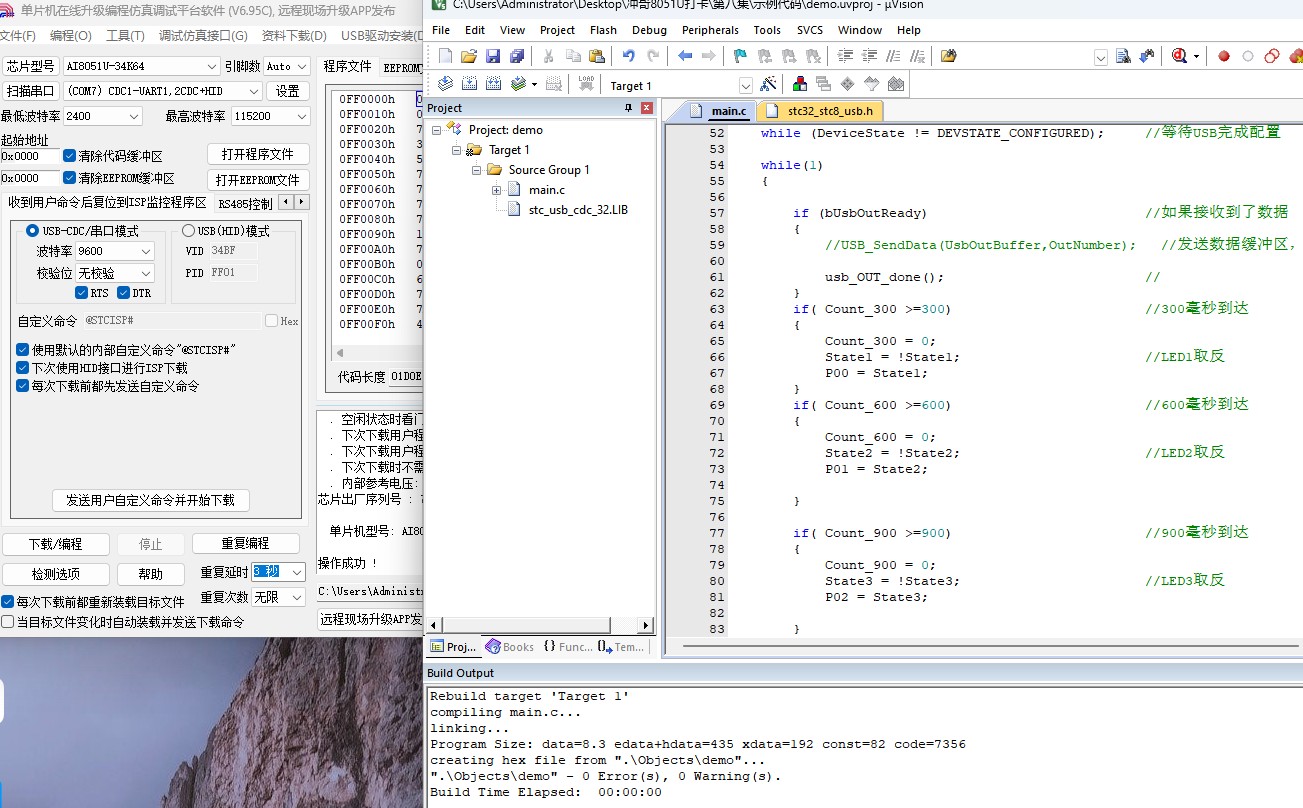1303x808 pixels.
Task: Open the Debug menu in µVision
Action: point(649,30)
